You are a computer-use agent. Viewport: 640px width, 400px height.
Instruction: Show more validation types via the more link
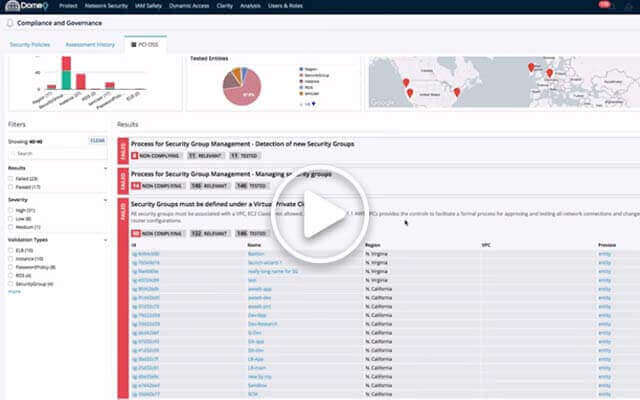point(14,291)
